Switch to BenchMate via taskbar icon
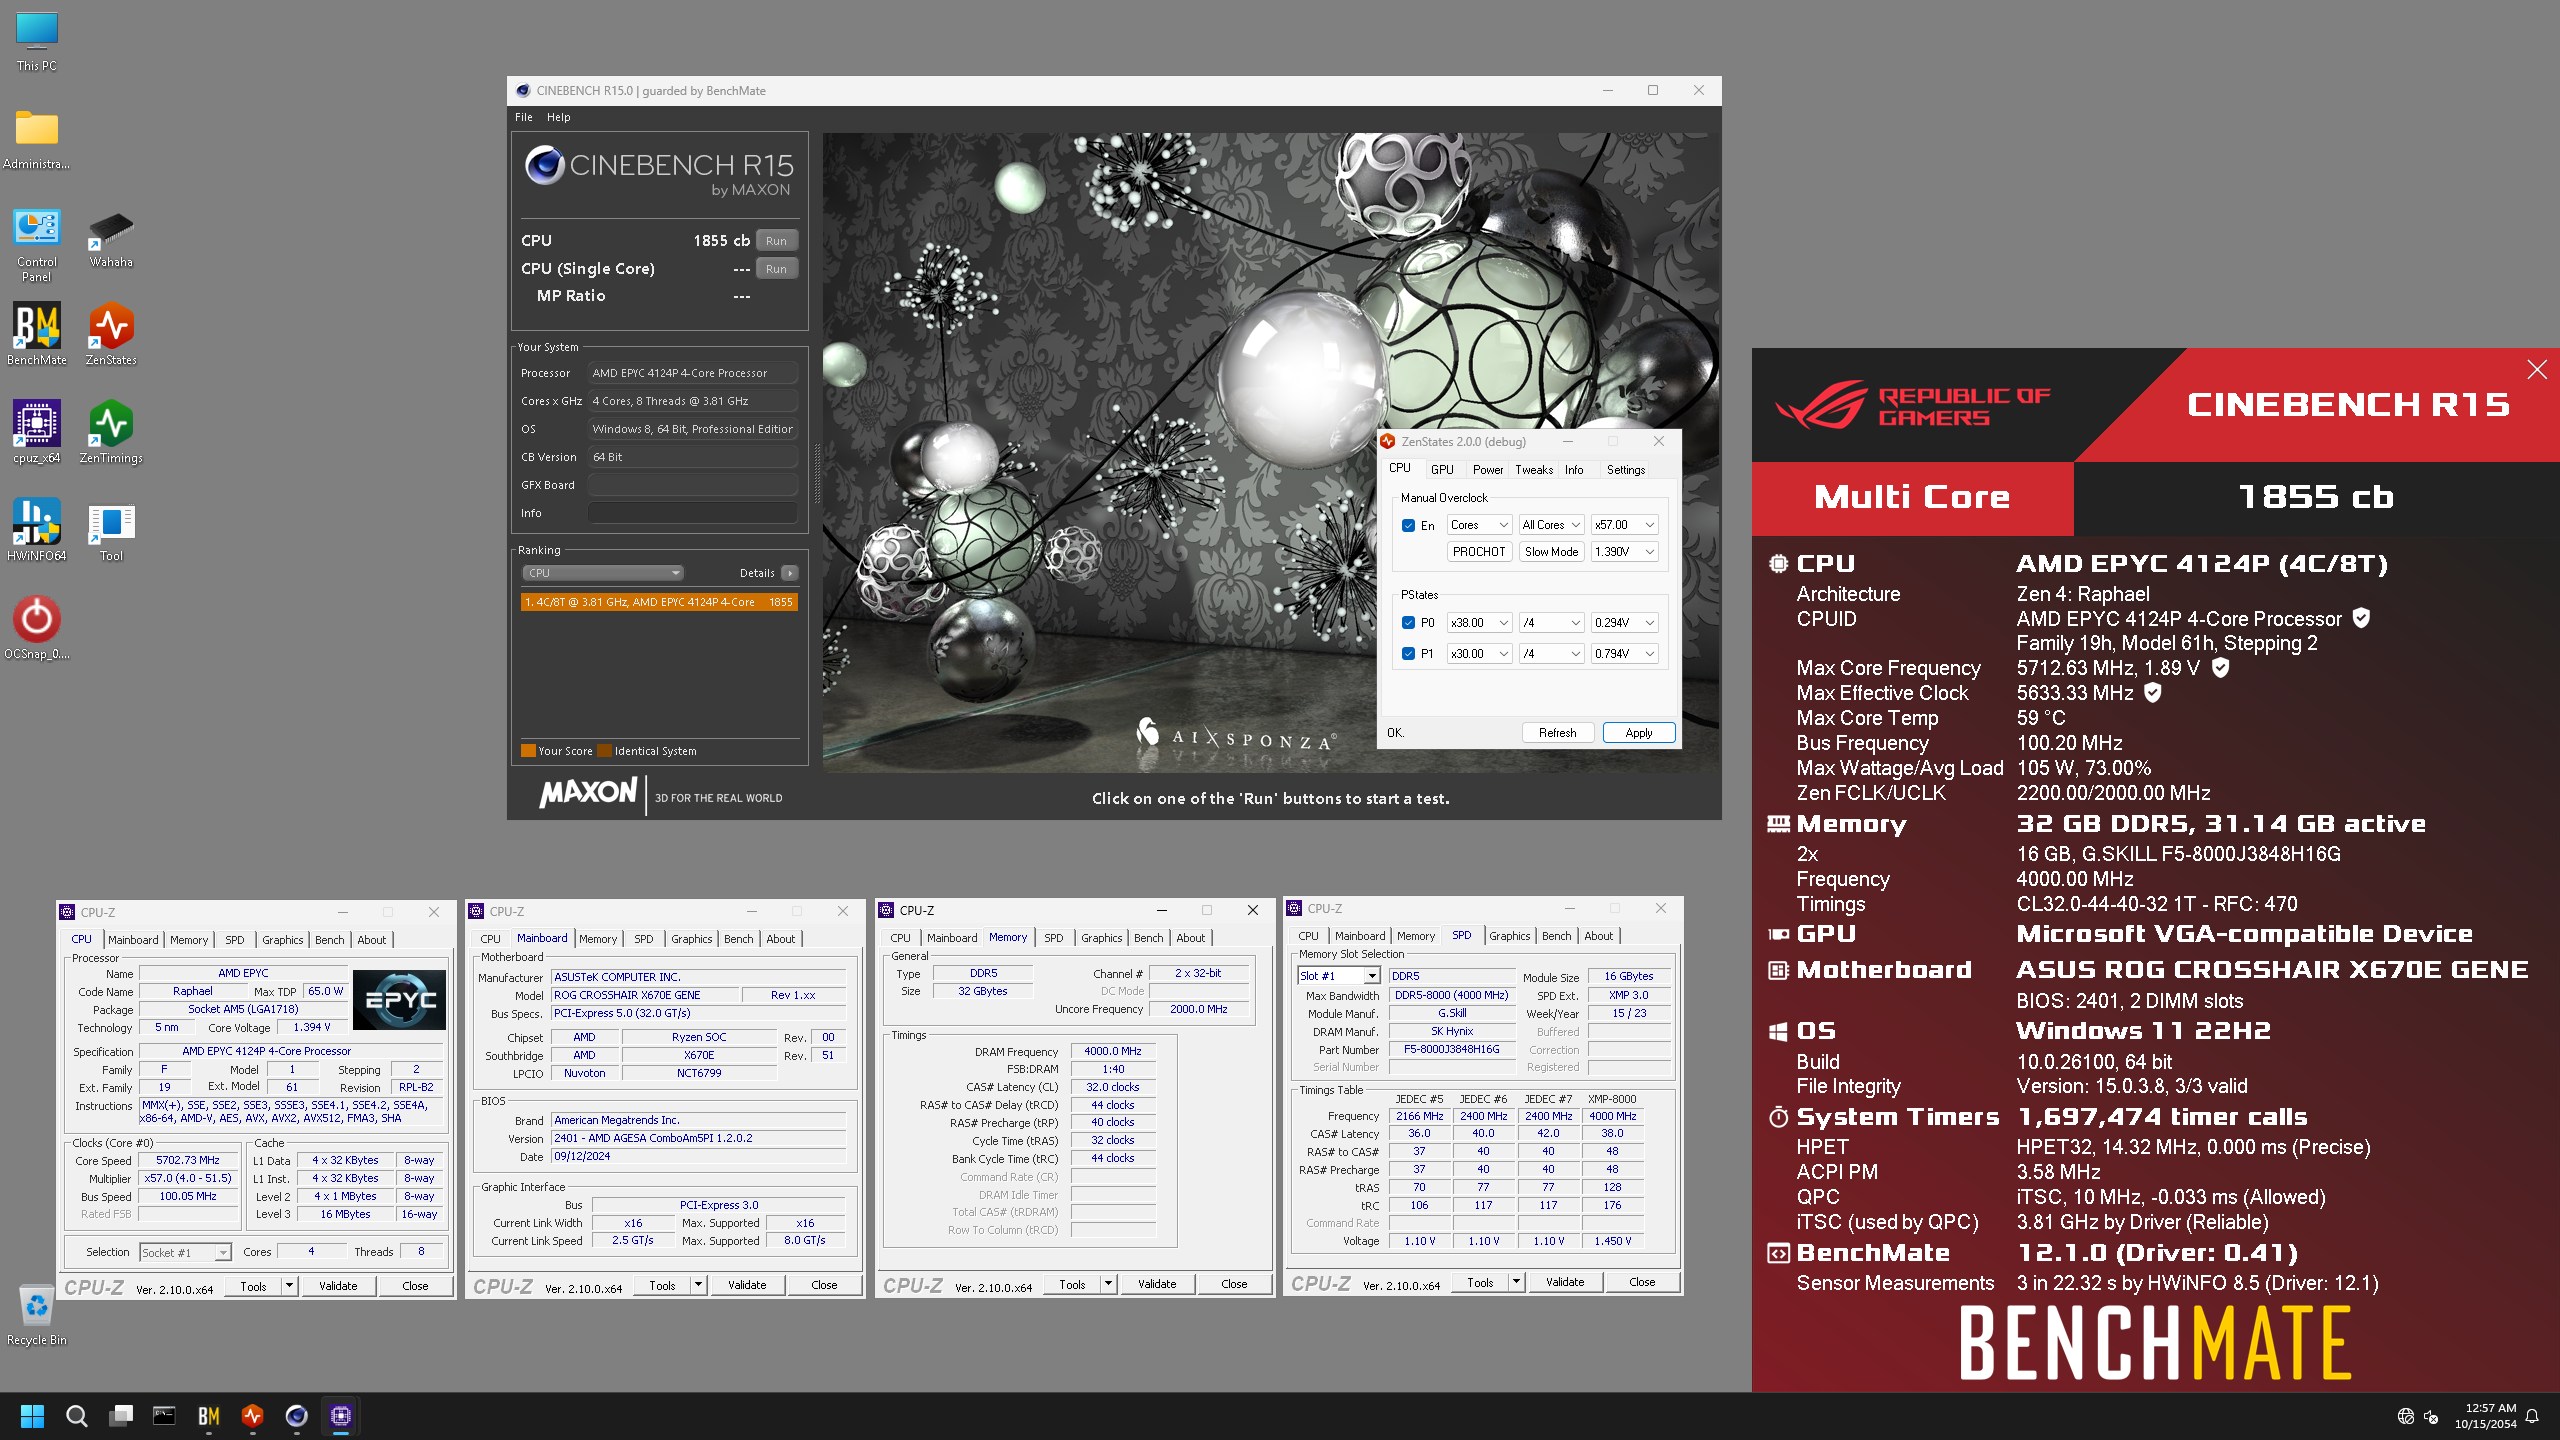The width and height of the screenshot is (2560, 1440). coord(208,1416)
